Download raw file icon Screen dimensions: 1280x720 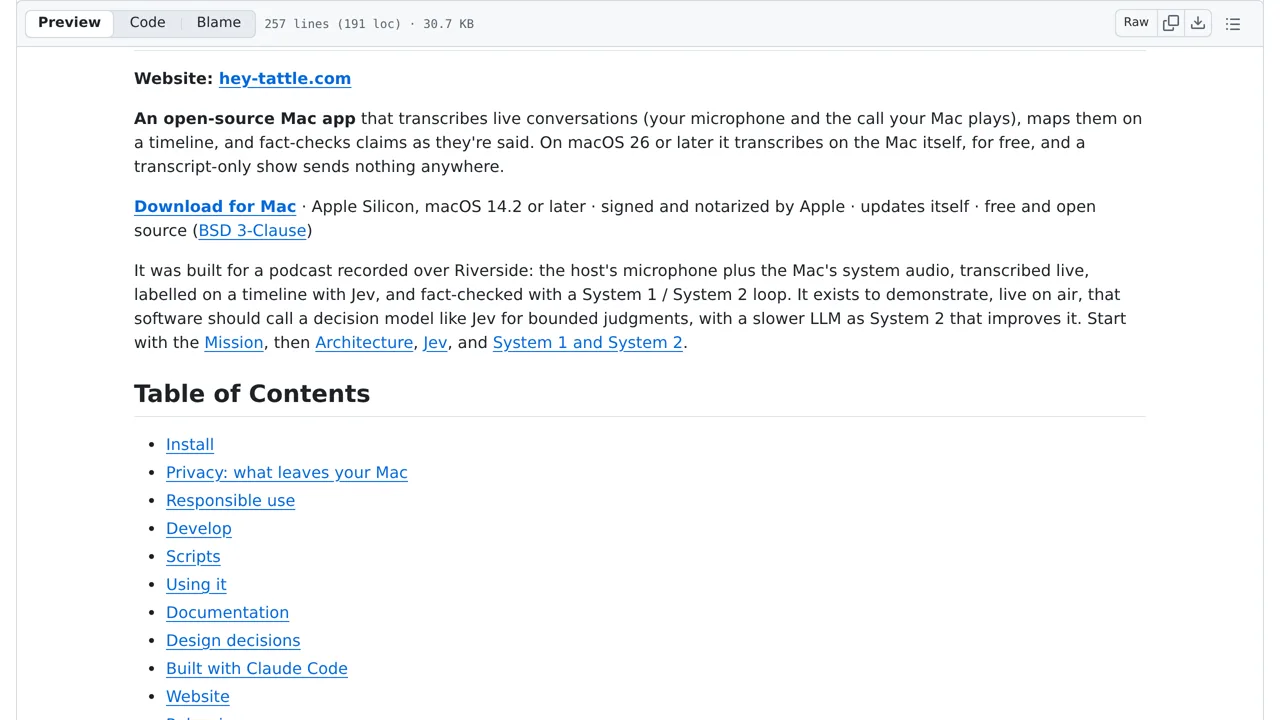click(x=1198, y=23)
